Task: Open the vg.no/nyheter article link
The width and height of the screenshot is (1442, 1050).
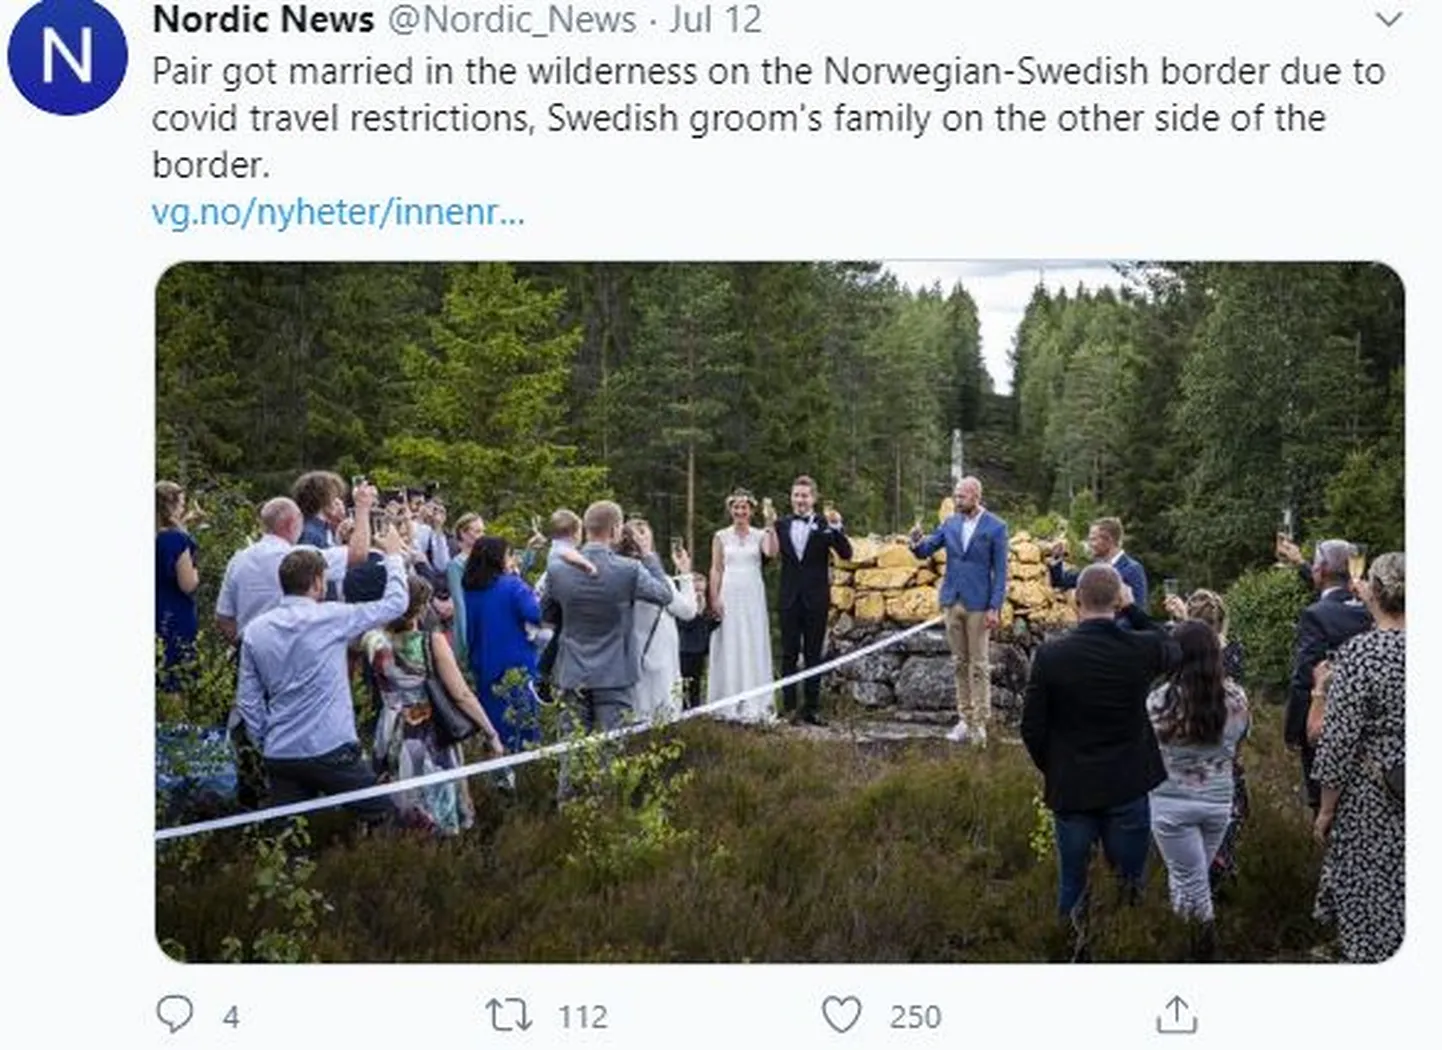Action: (x=338, y=212)
